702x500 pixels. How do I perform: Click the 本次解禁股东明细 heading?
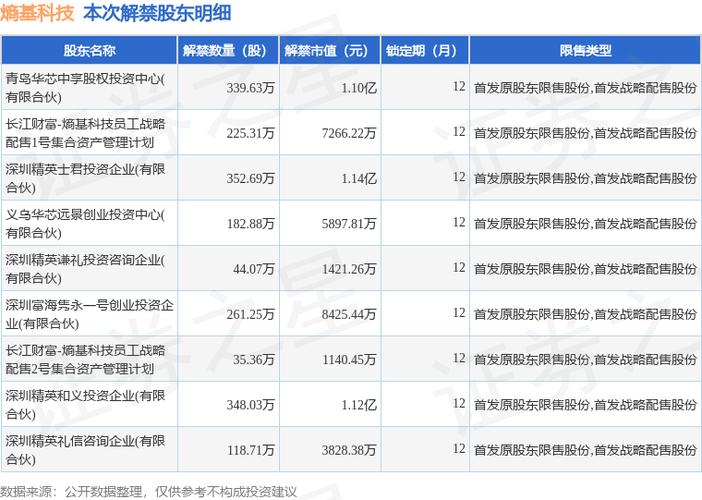click(157, 13)
